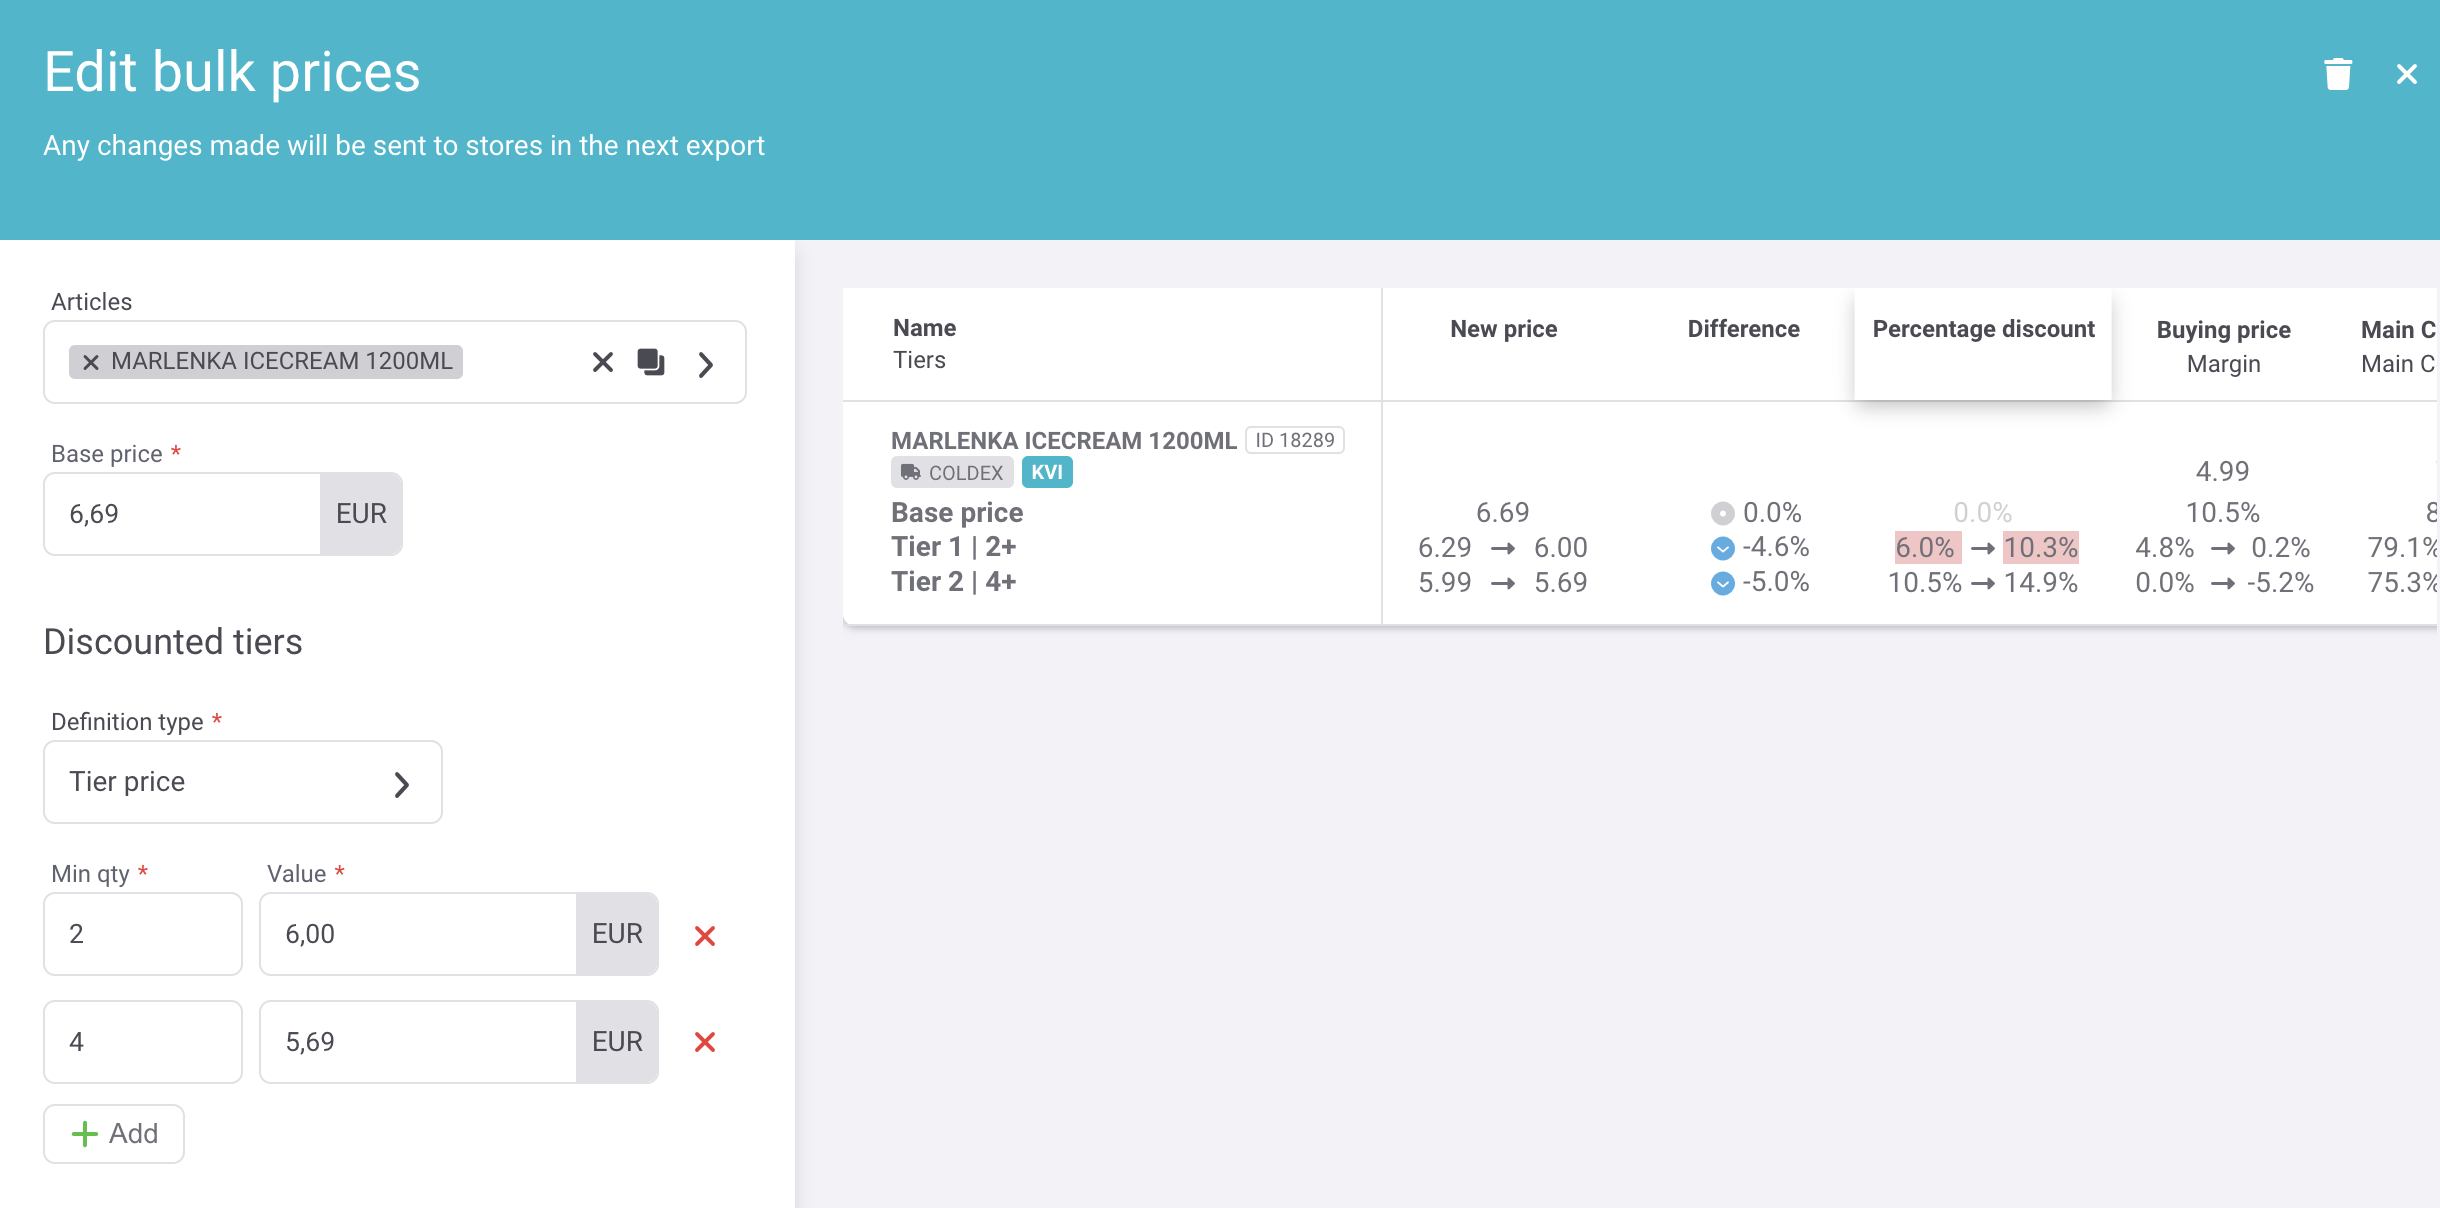Expand the Articles selector chevron
The width and height of the screenshot is (2440, 1208).
(x=706, y=364)
